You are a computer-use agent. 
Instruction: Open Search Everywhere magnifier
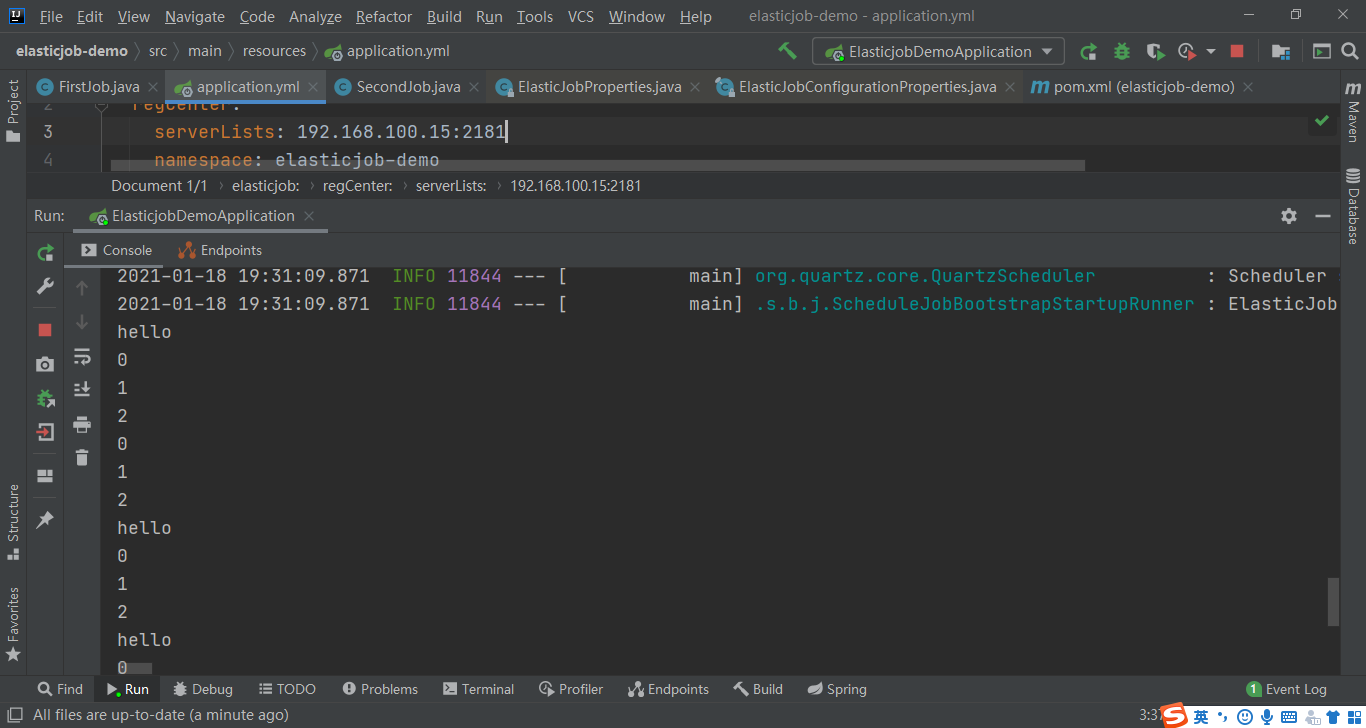[1352, 51]
